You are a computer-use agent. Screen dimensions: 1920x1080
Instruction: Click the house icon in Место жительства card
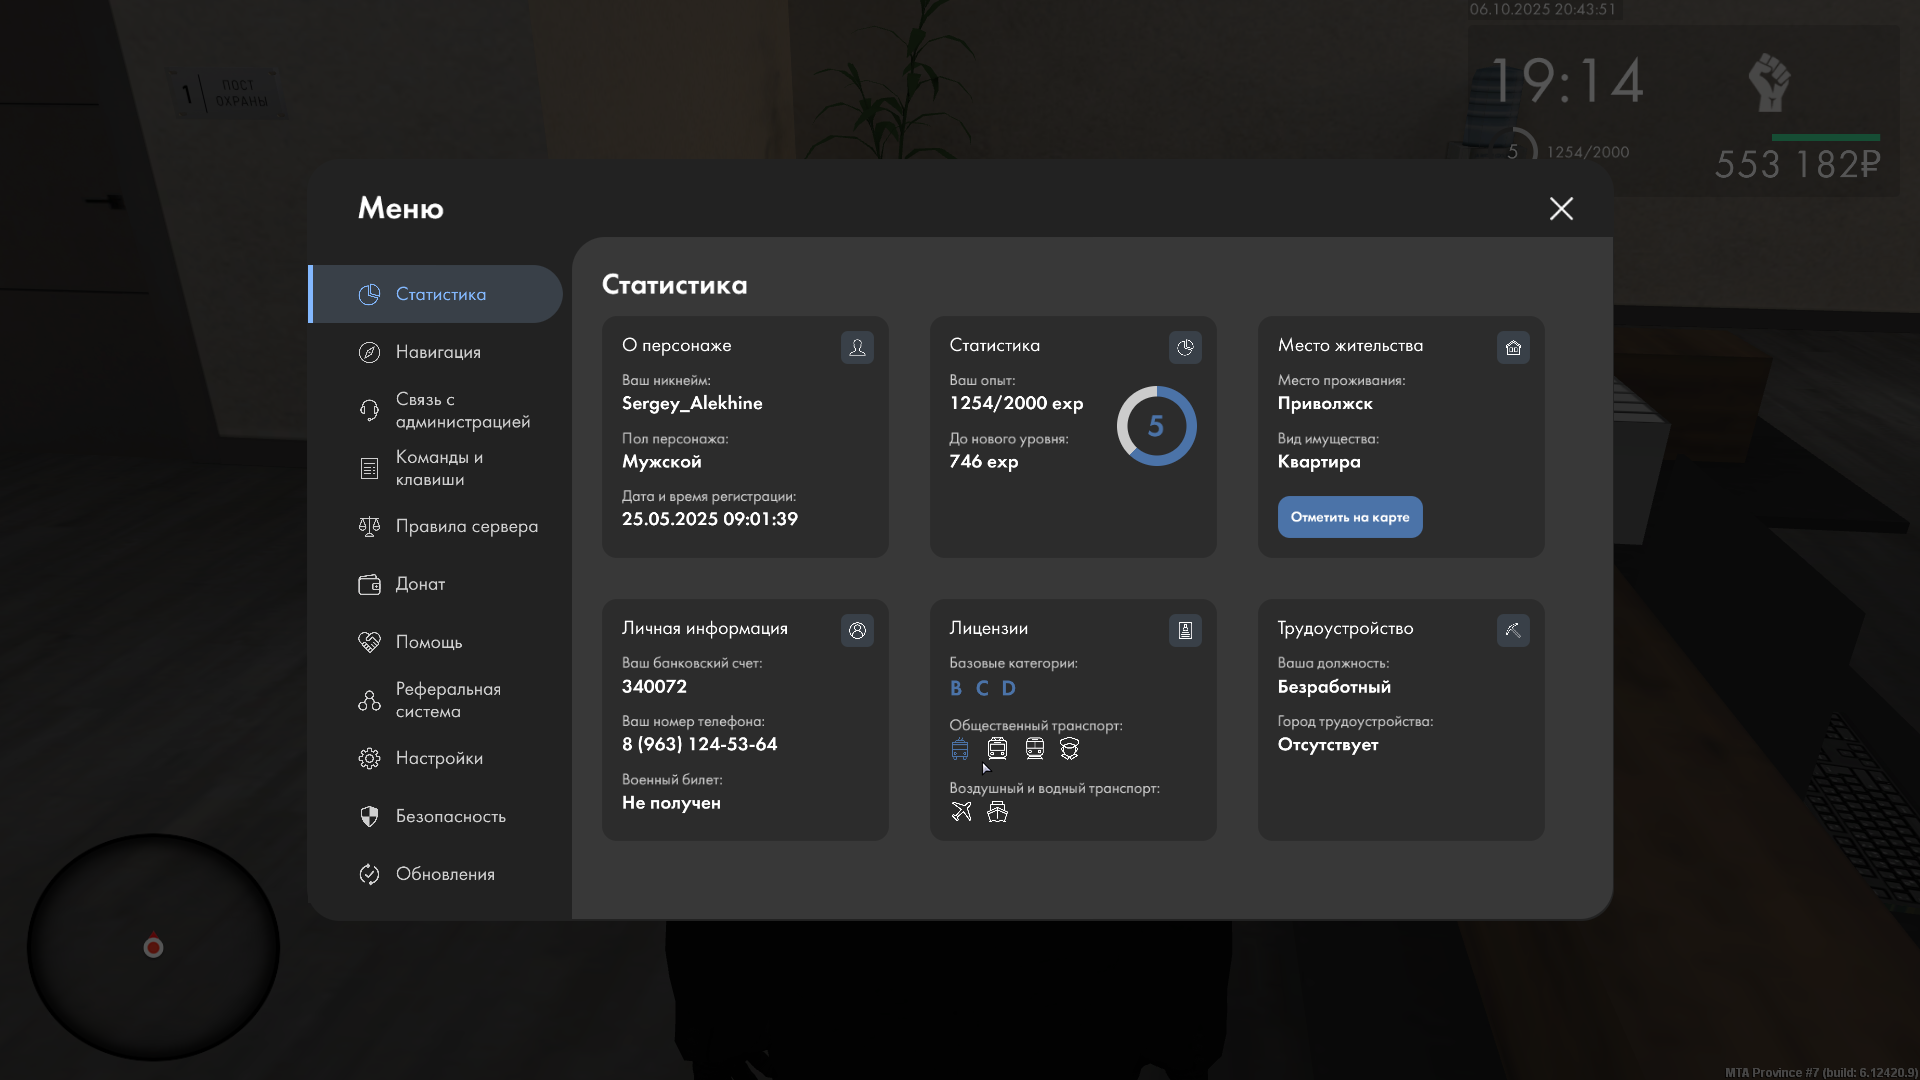(x=1513, y=348)
